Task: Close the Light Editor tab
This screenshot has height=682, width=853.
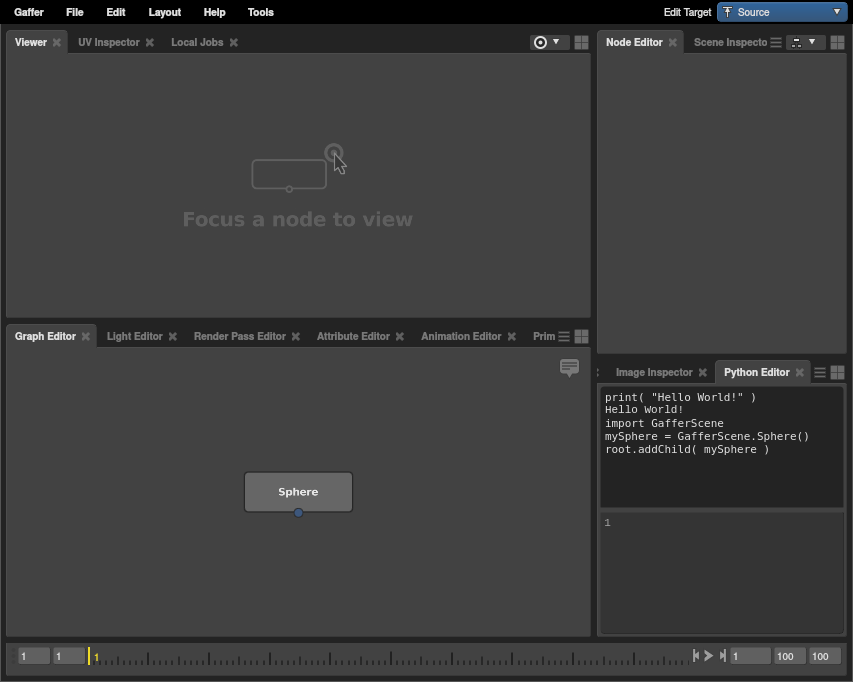Action: 173,336
